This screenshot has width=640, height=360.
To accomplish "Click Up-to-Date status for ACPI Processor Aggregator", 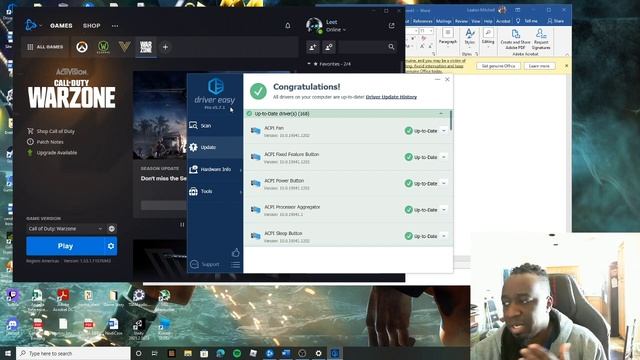I will pos(421,210).
